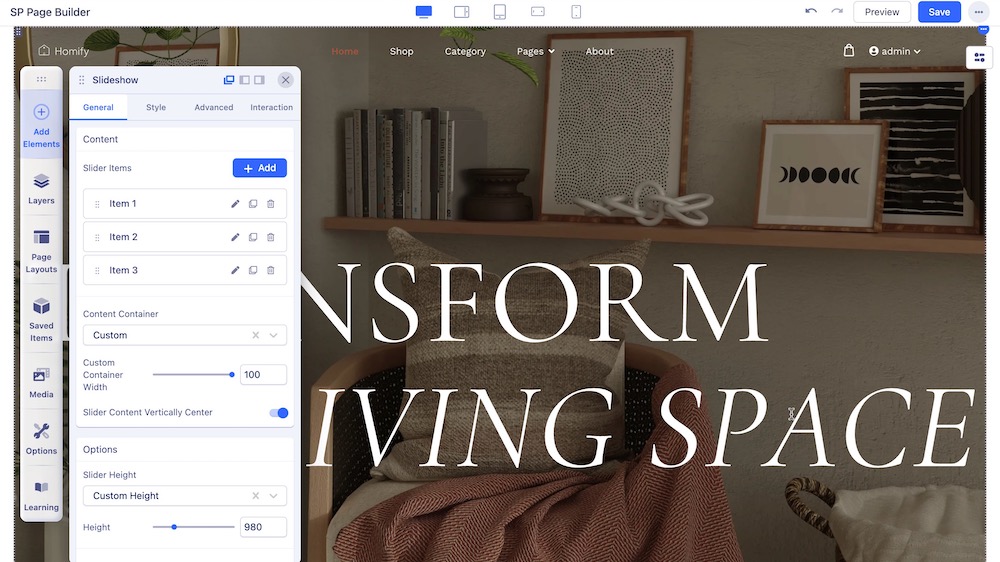This screenshot has width=1000, height=562.
Task: Switch to tablet device preview icon
Action: [500, 12]
